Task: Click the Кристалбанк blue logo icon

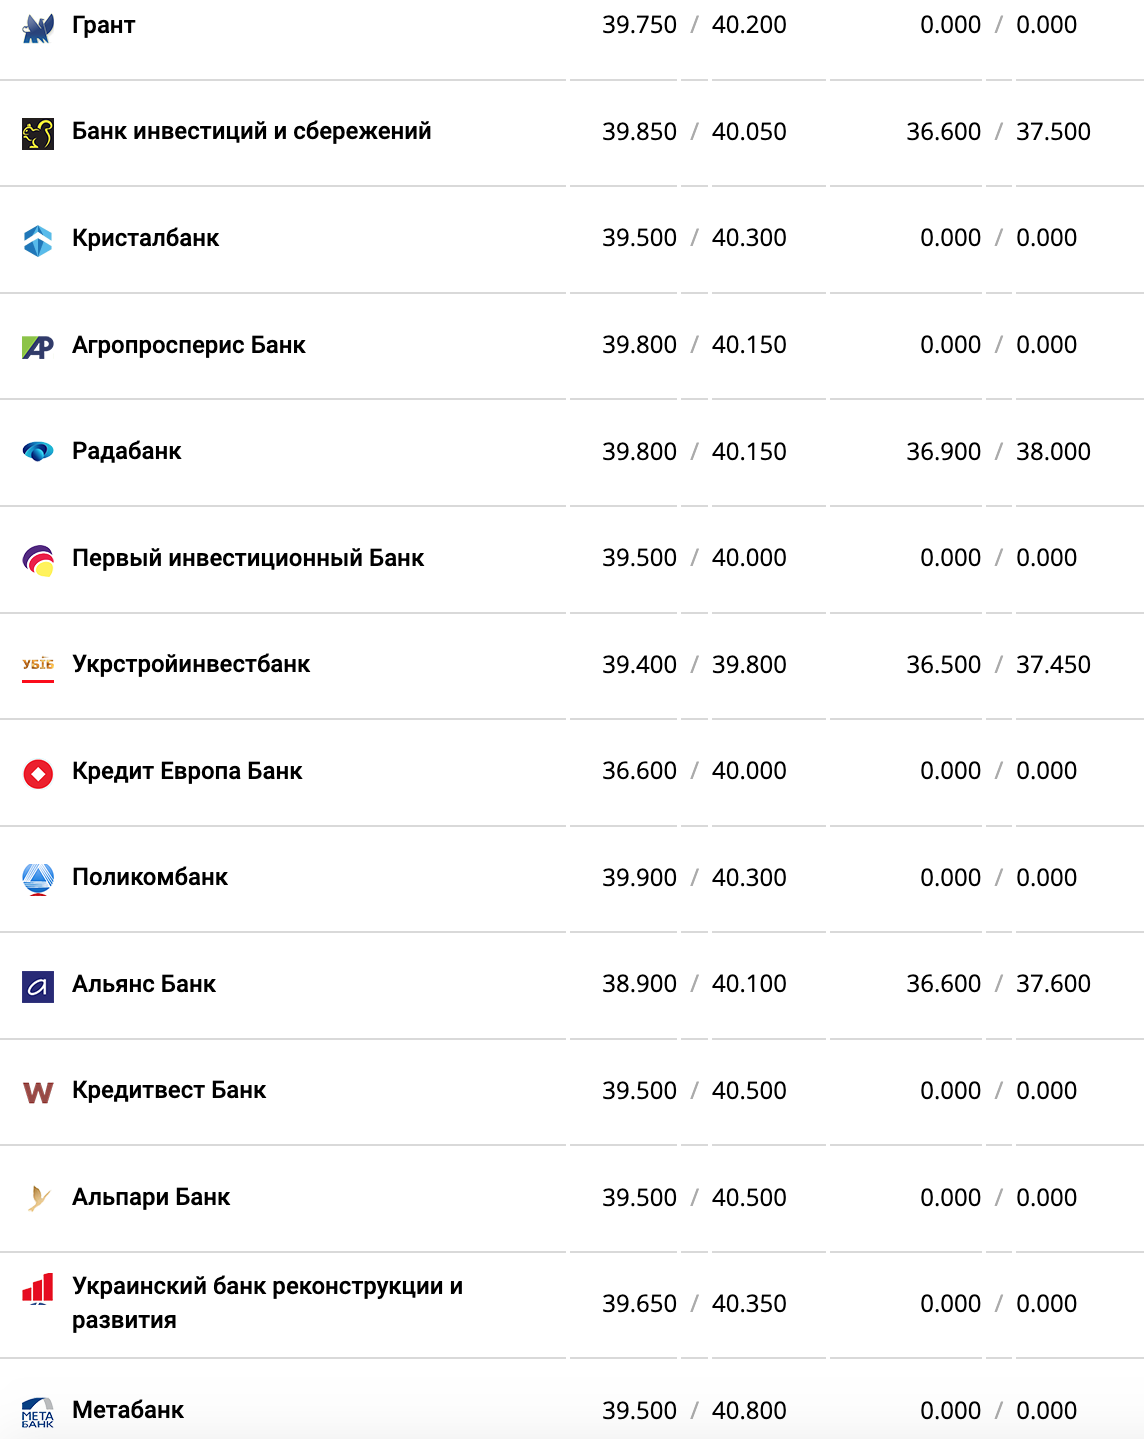Action: [x=38, y=240]
